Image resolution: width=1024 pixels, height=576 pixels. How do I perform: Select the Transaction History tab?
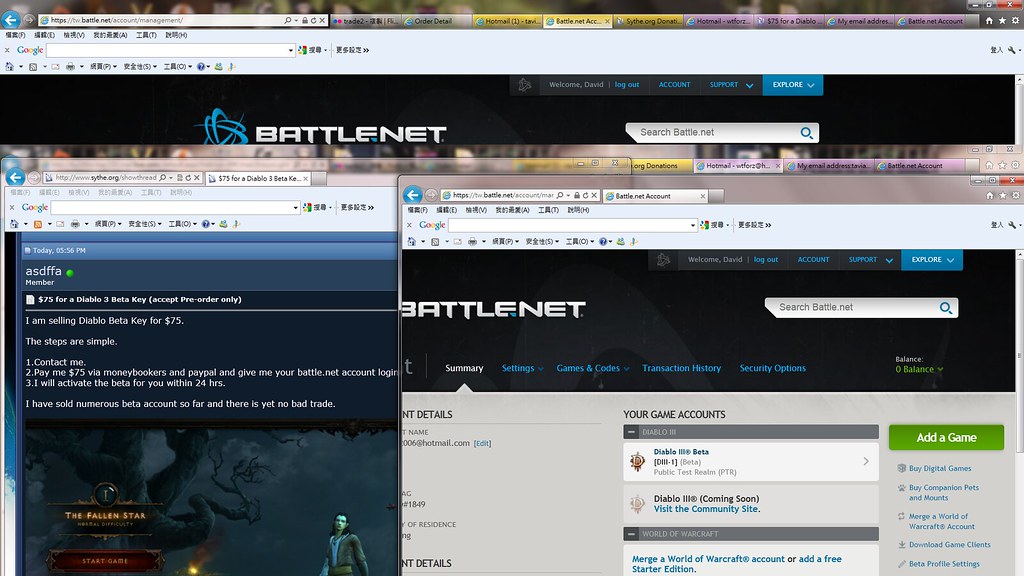(x=681, y=368)
